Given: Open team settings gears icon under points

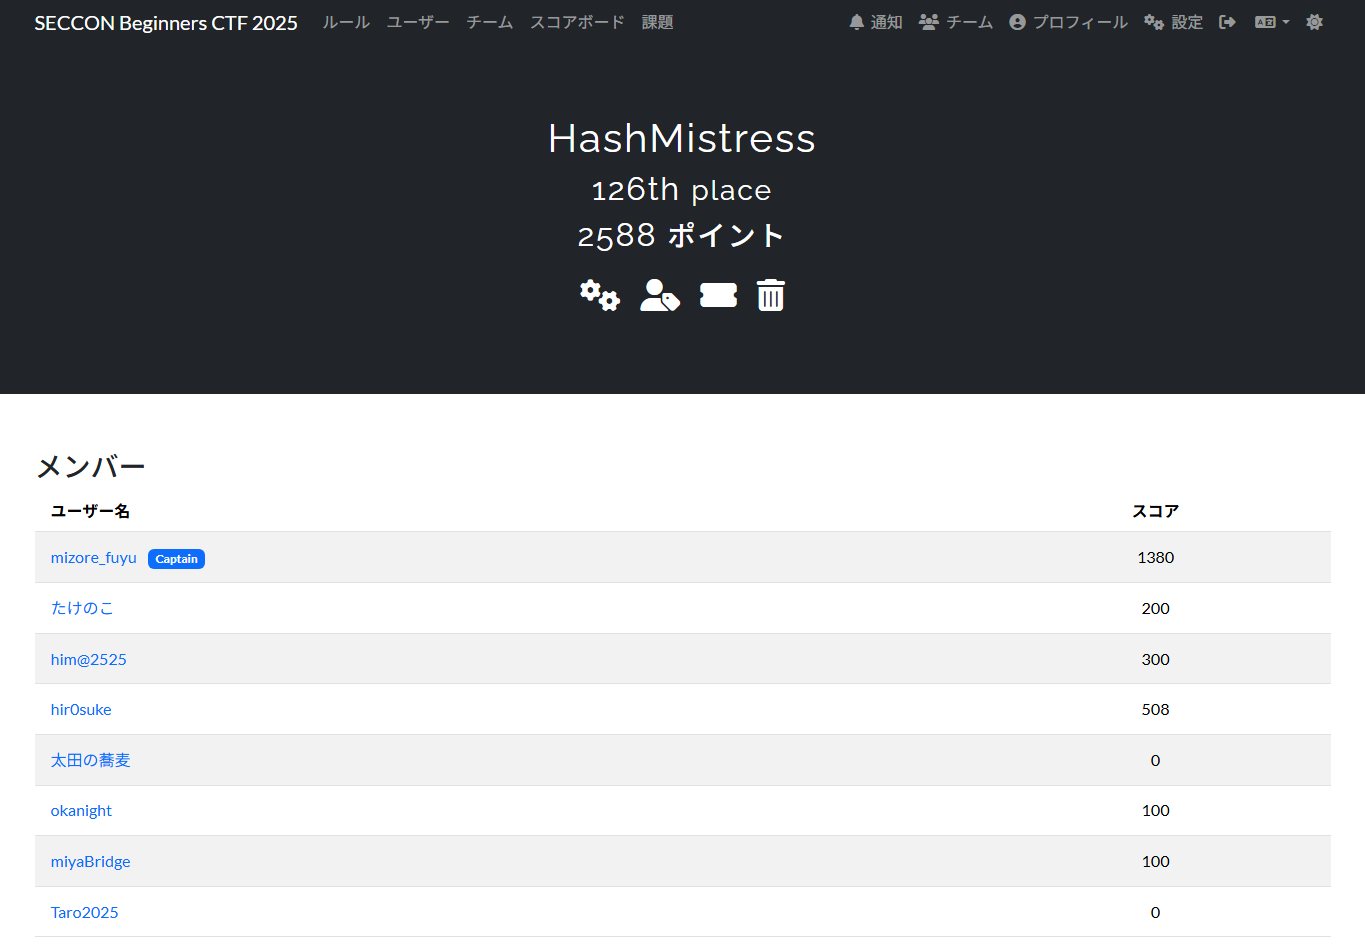Looking at the screenshot, I should (600, 295).
